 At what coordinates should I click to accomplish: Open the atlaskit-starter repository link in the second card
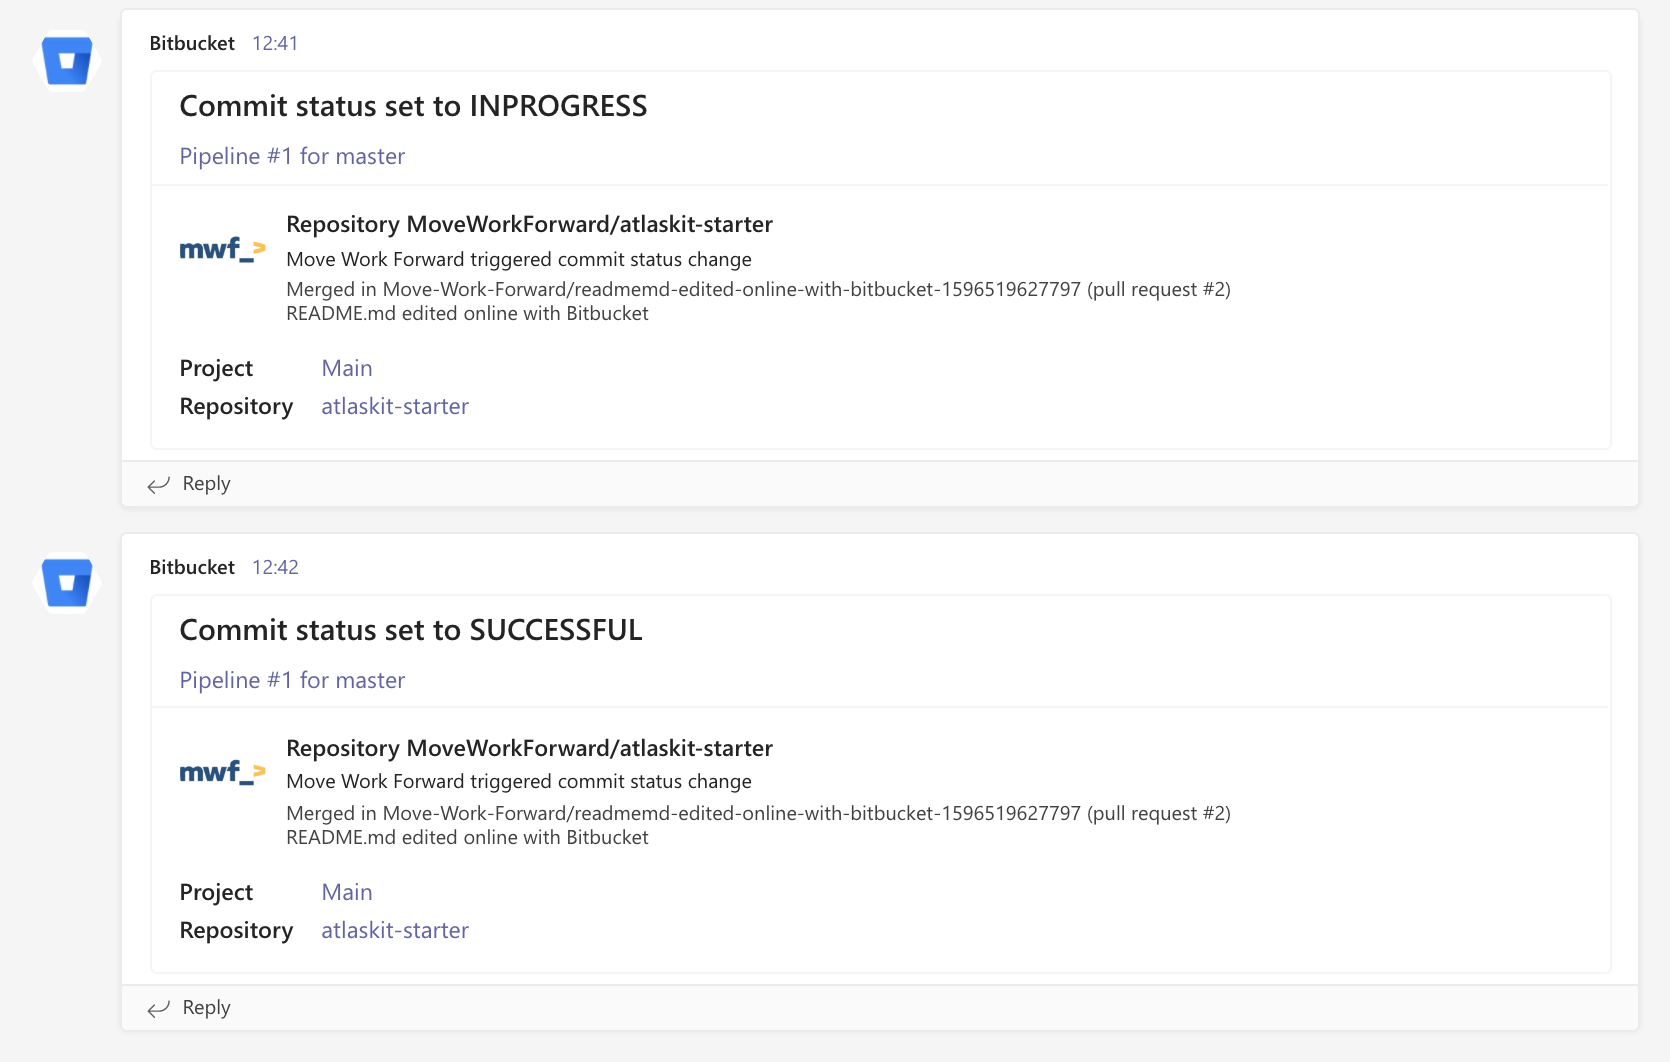[x=395, y=930]
